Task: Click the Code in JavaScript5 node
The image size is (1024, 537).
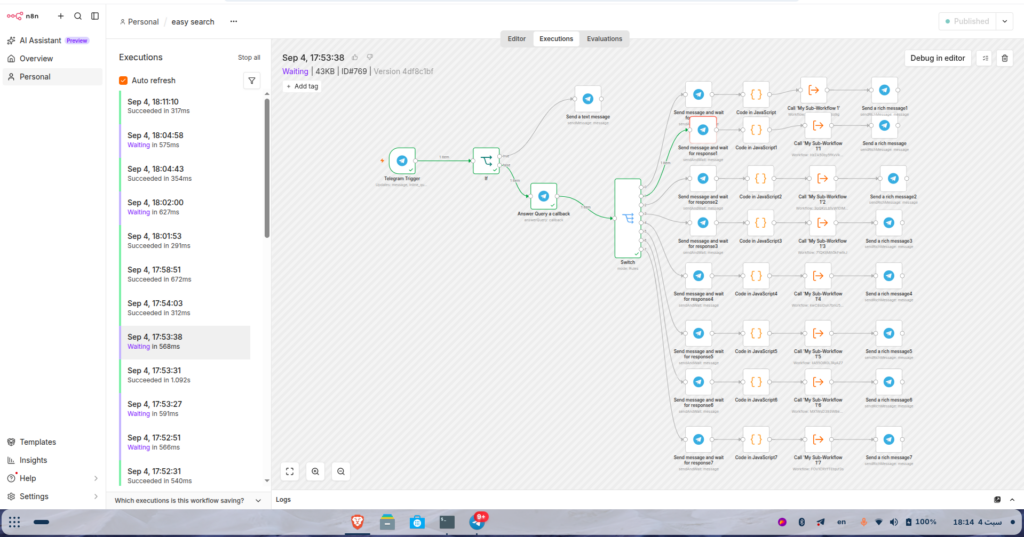Action: (756, 334)
